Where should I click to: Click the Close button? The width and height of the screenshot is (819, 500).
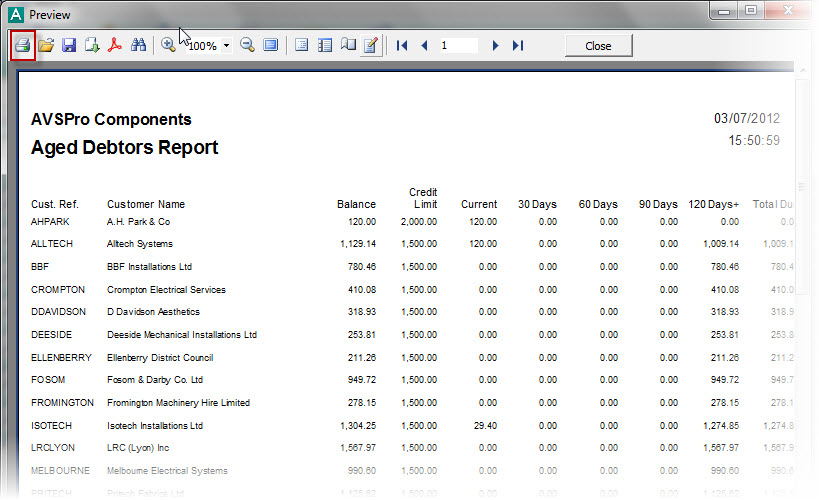pos(598,46)
